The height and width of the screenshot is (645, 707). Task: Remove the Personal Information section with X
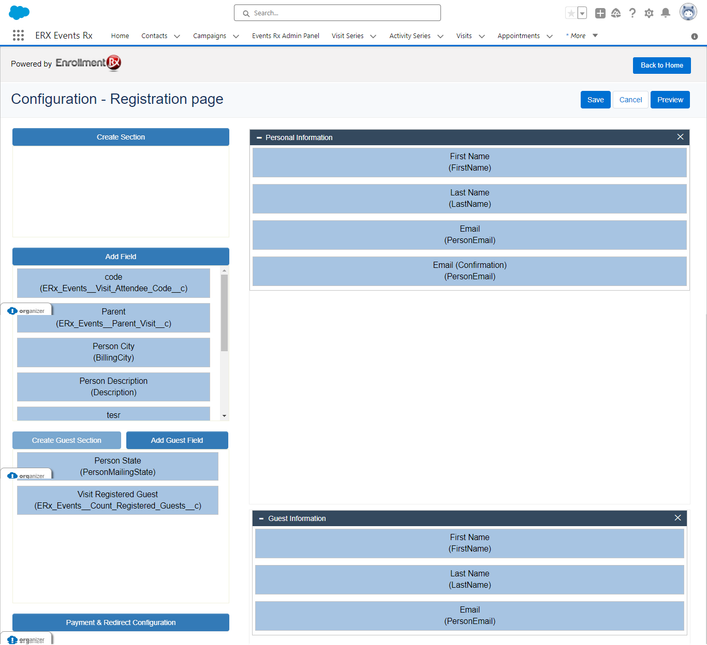680,137
